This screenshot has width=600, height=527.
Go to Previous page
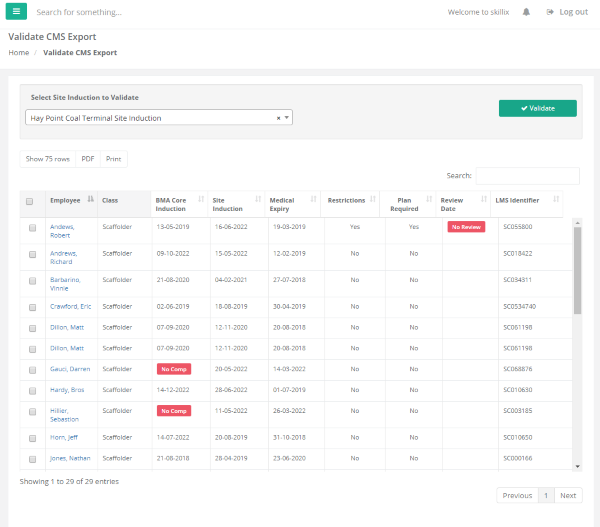tap(517, 495)
